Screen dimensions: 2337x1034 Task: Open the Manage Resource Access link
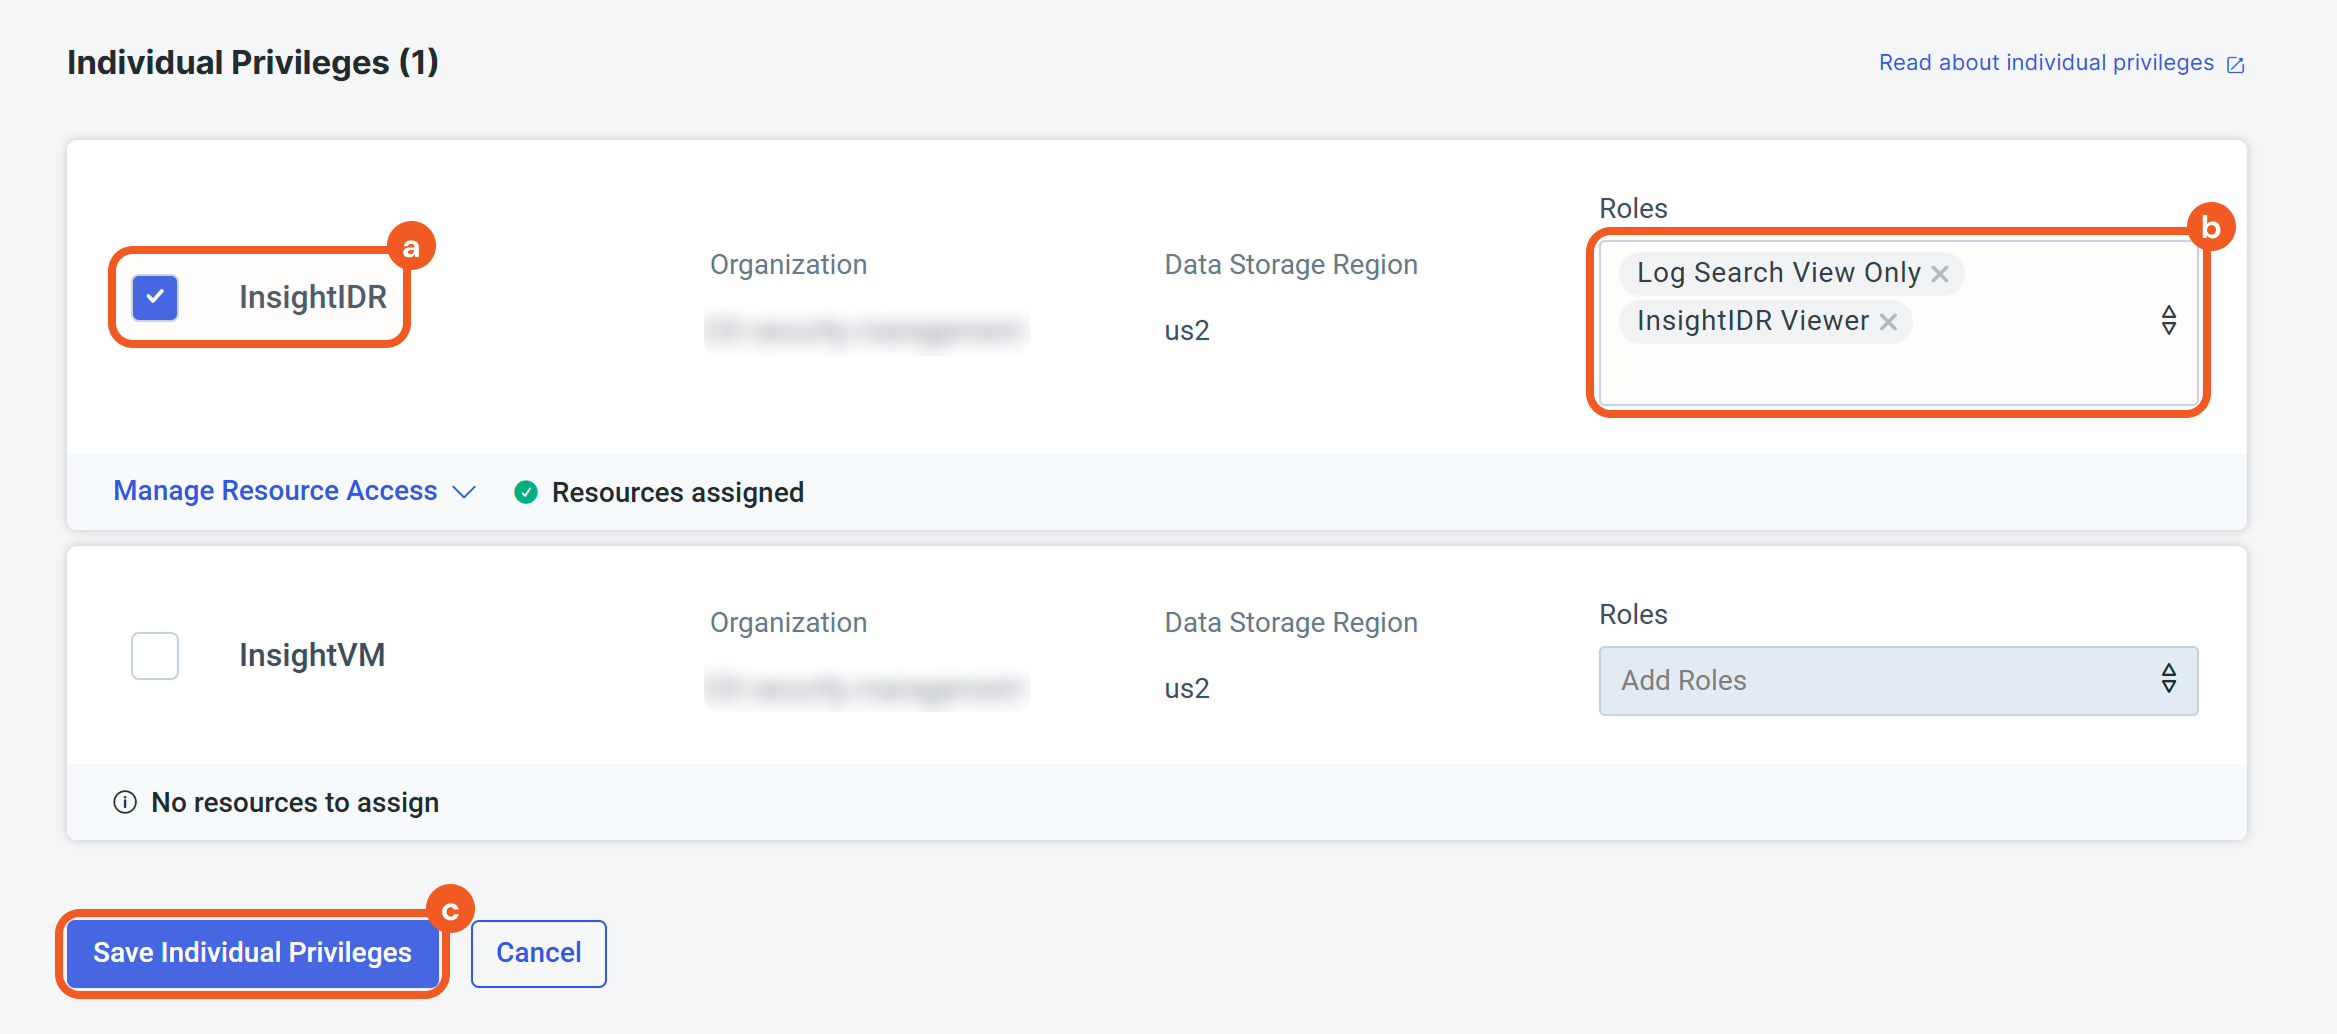[x=275, y=491]
